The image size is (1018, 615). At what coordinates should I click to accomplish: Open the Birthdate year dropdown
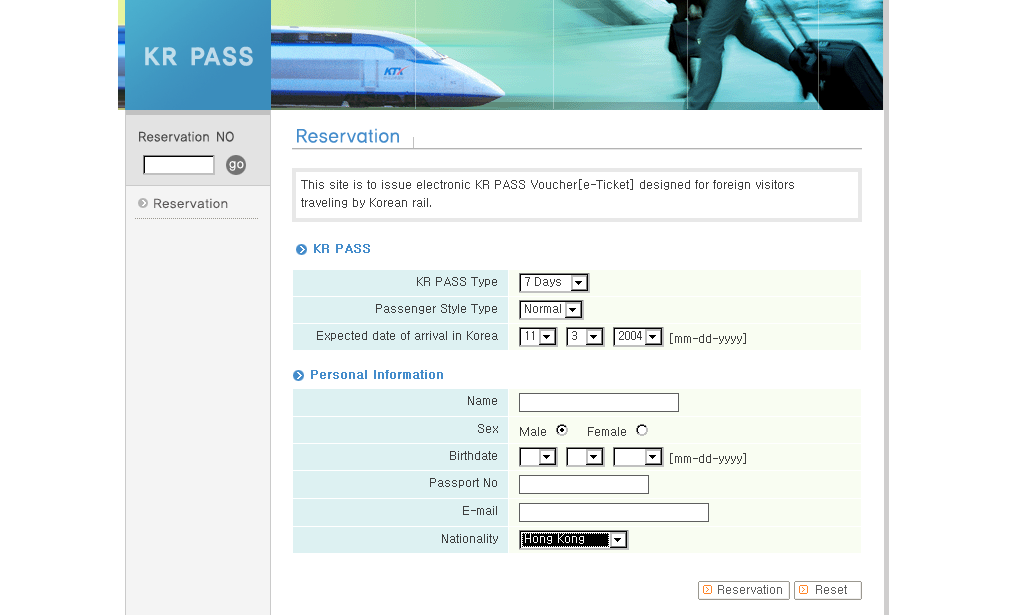pos(638,457)
